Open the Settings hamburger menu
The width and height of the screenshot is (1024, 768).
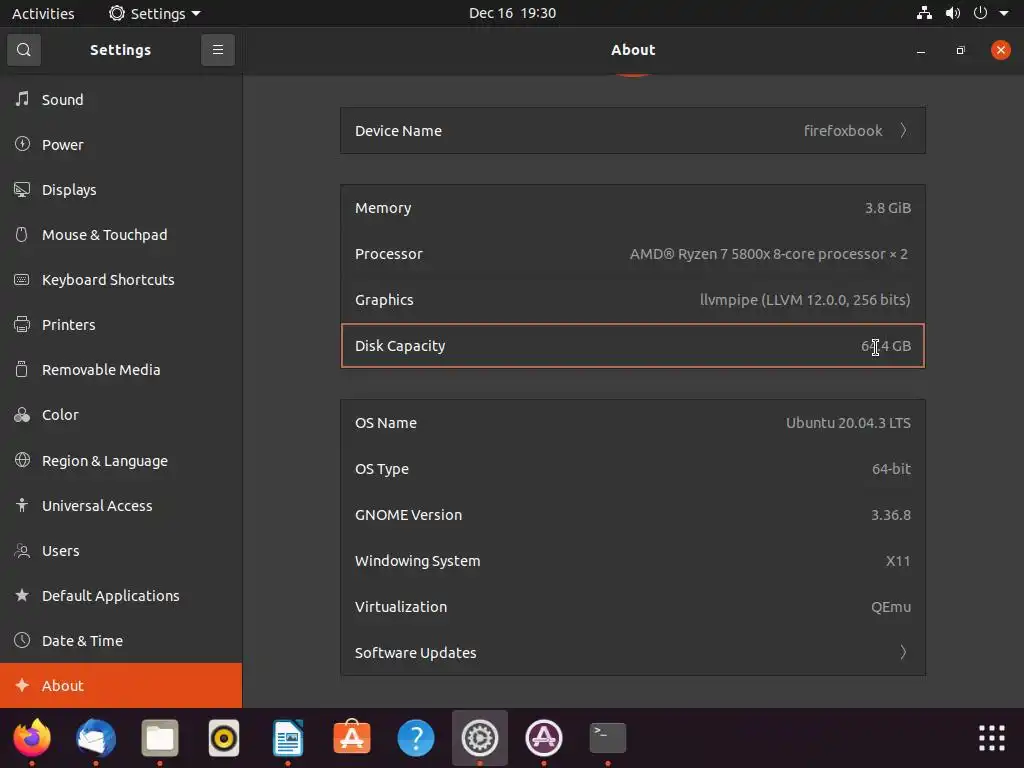click(217, 50)
